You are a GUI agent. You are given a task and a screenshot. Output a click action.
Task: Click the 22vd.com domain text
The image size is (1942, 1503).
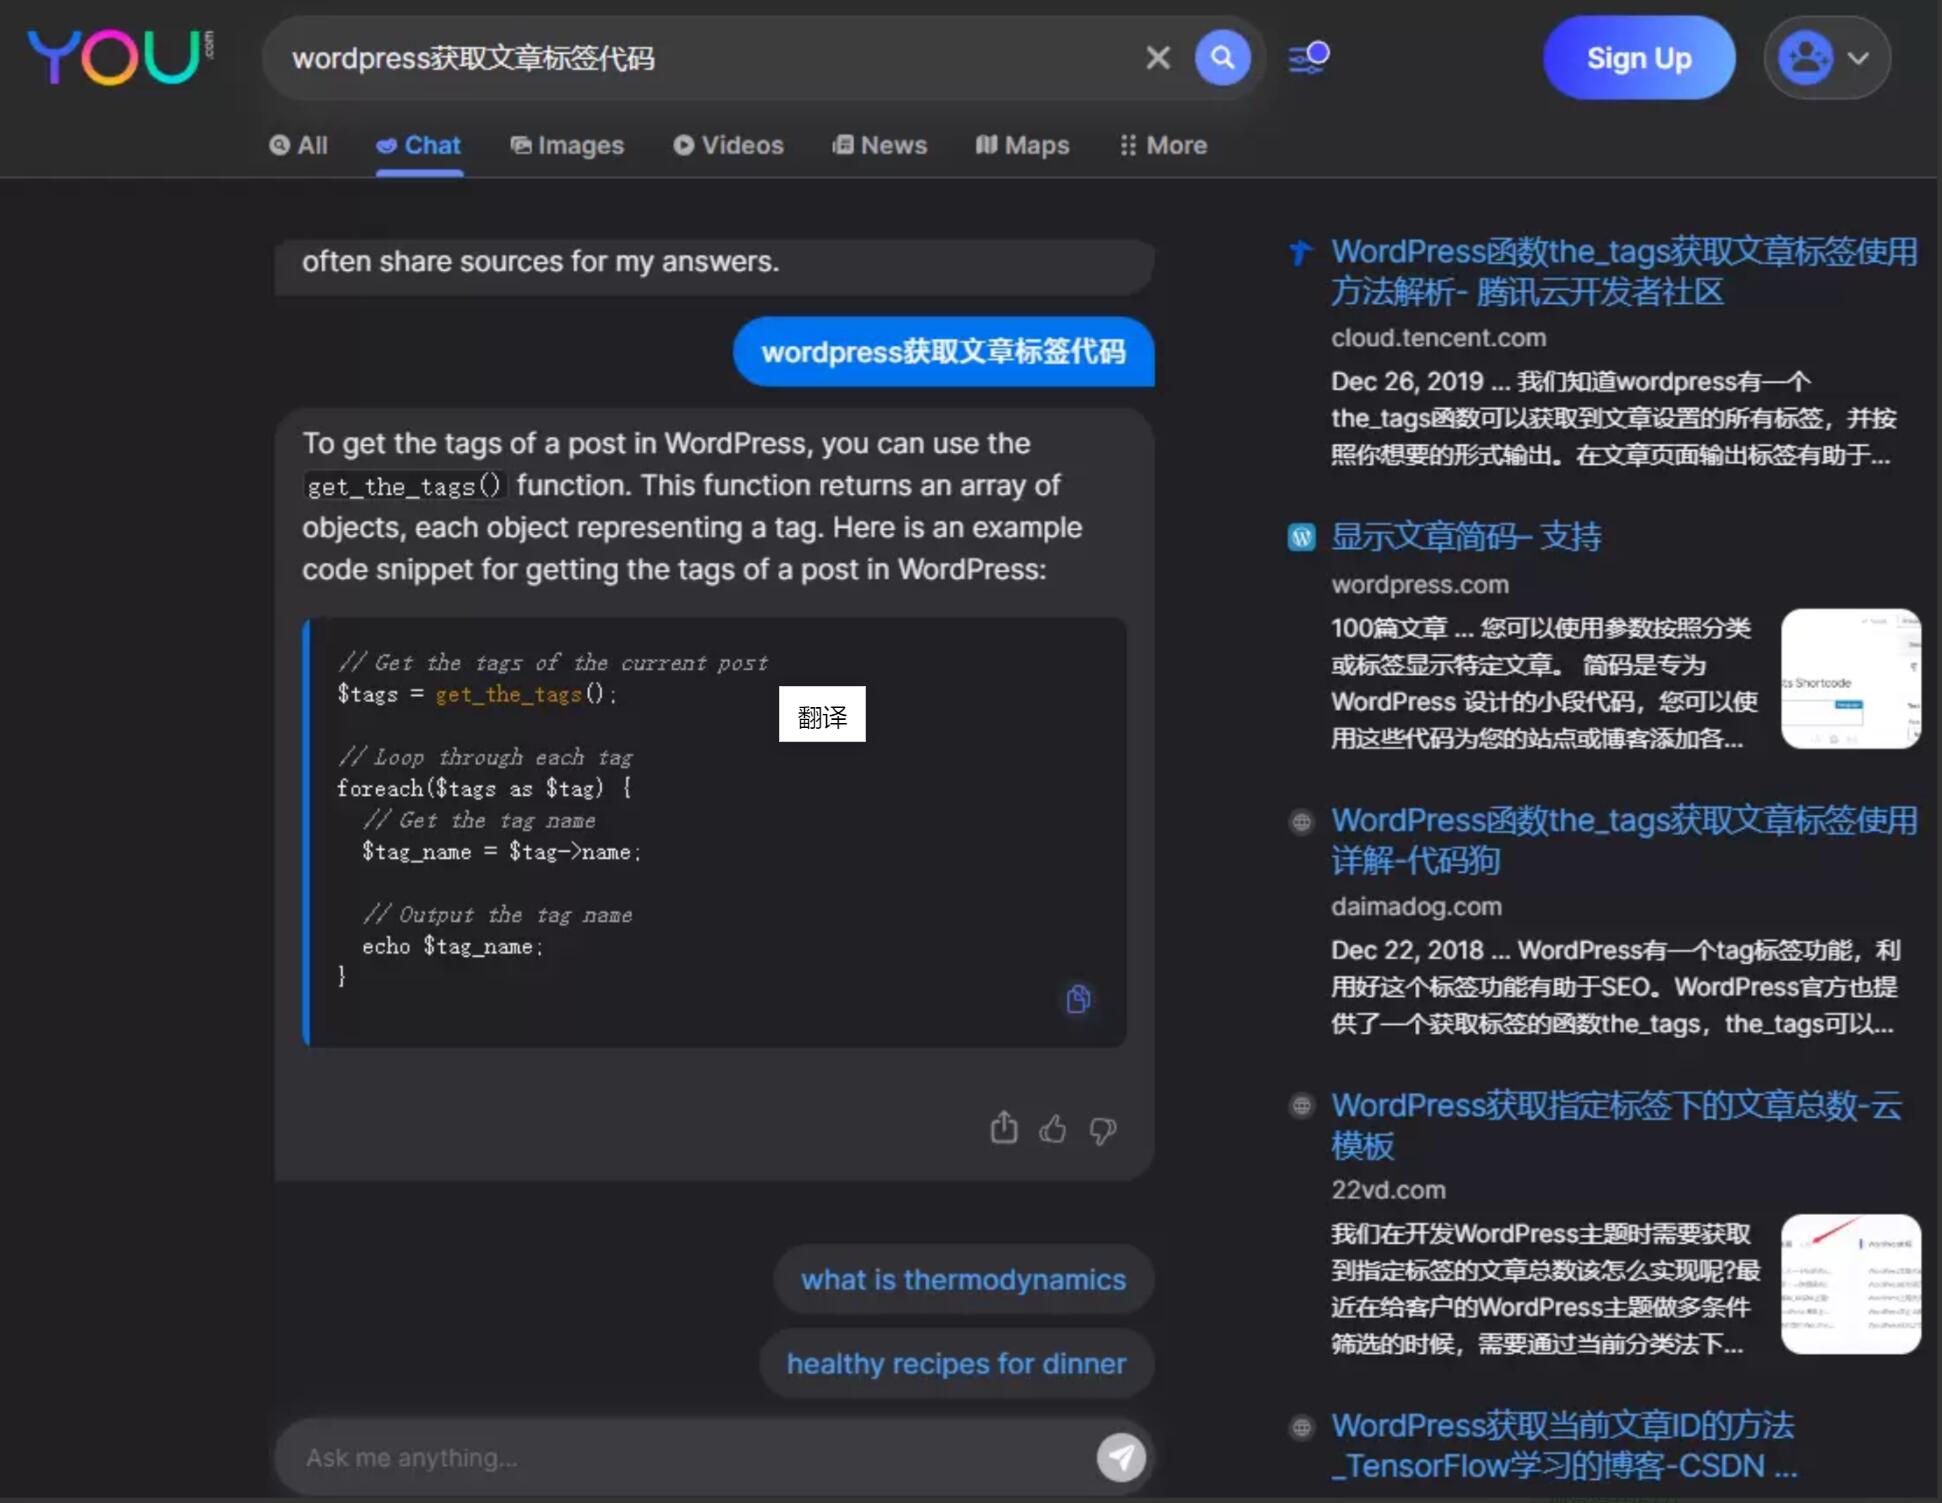click(x=1388, y=1190)
